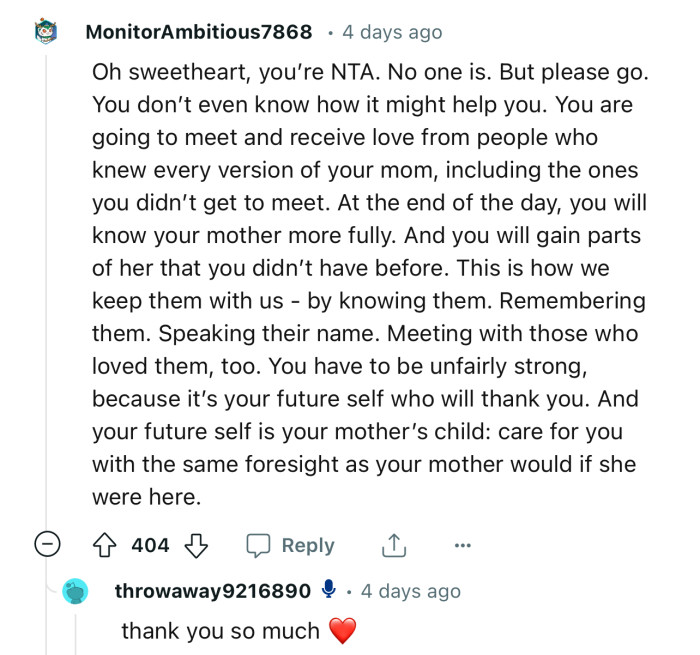Open MonitorAmbitious7868's avatar profile picture
The image size is (700, 655).
pyautogui.click(x=47, y=32)
